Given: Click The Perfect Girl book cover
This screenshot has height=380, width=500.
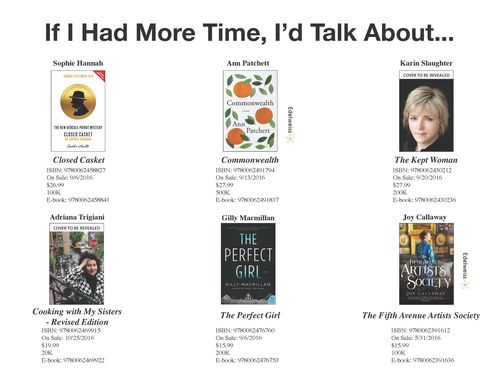Looking at the screenshot, I should [x=248, y=264].
